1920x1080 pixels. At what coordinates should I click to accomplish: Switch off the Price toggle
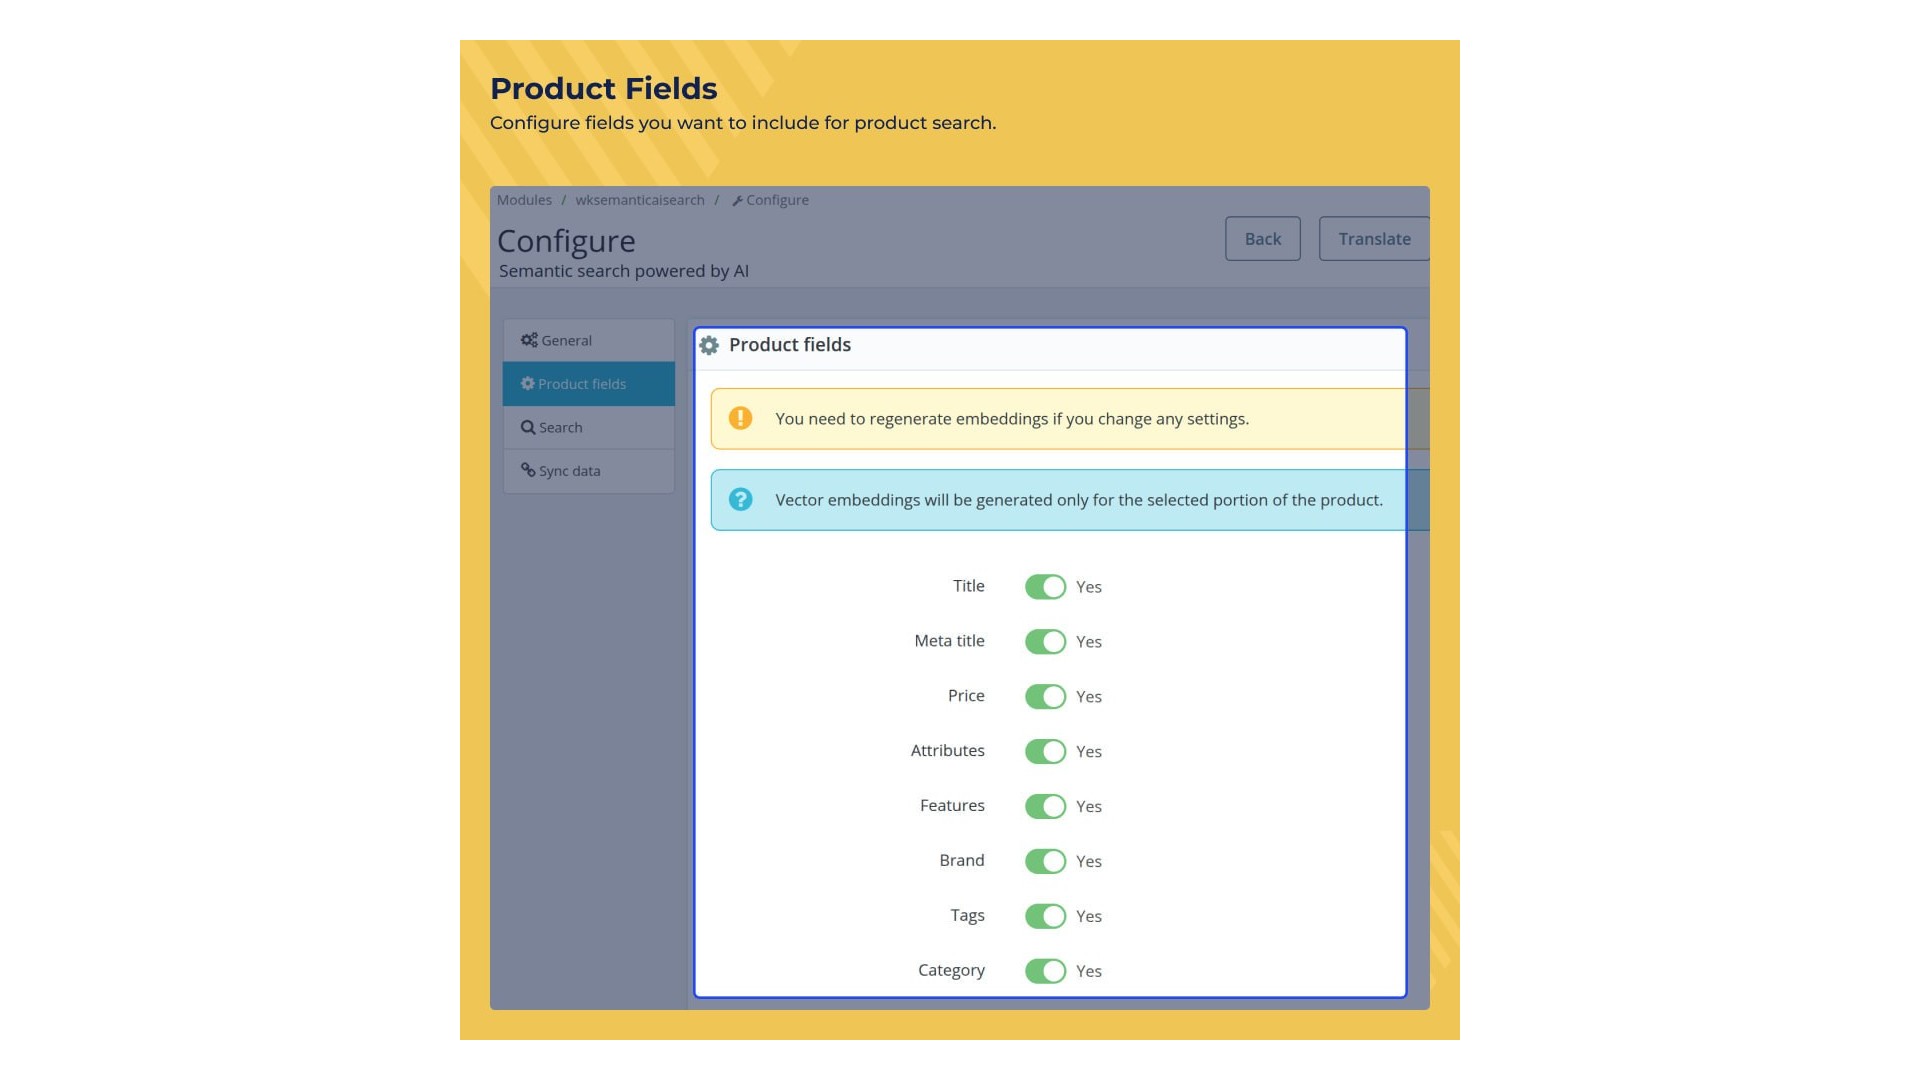point(1045,697)
